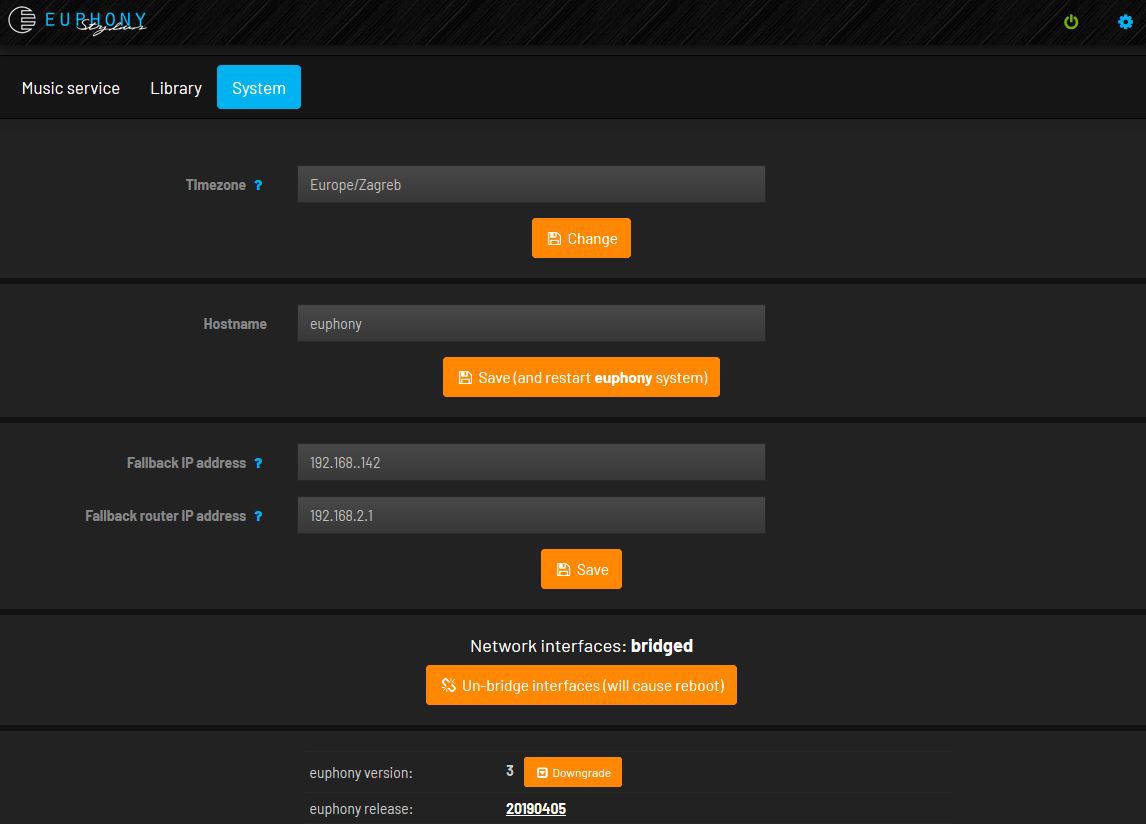This screenshot has height=824, width=1146.
Task: Click the green power icon
Action: 1071,22
